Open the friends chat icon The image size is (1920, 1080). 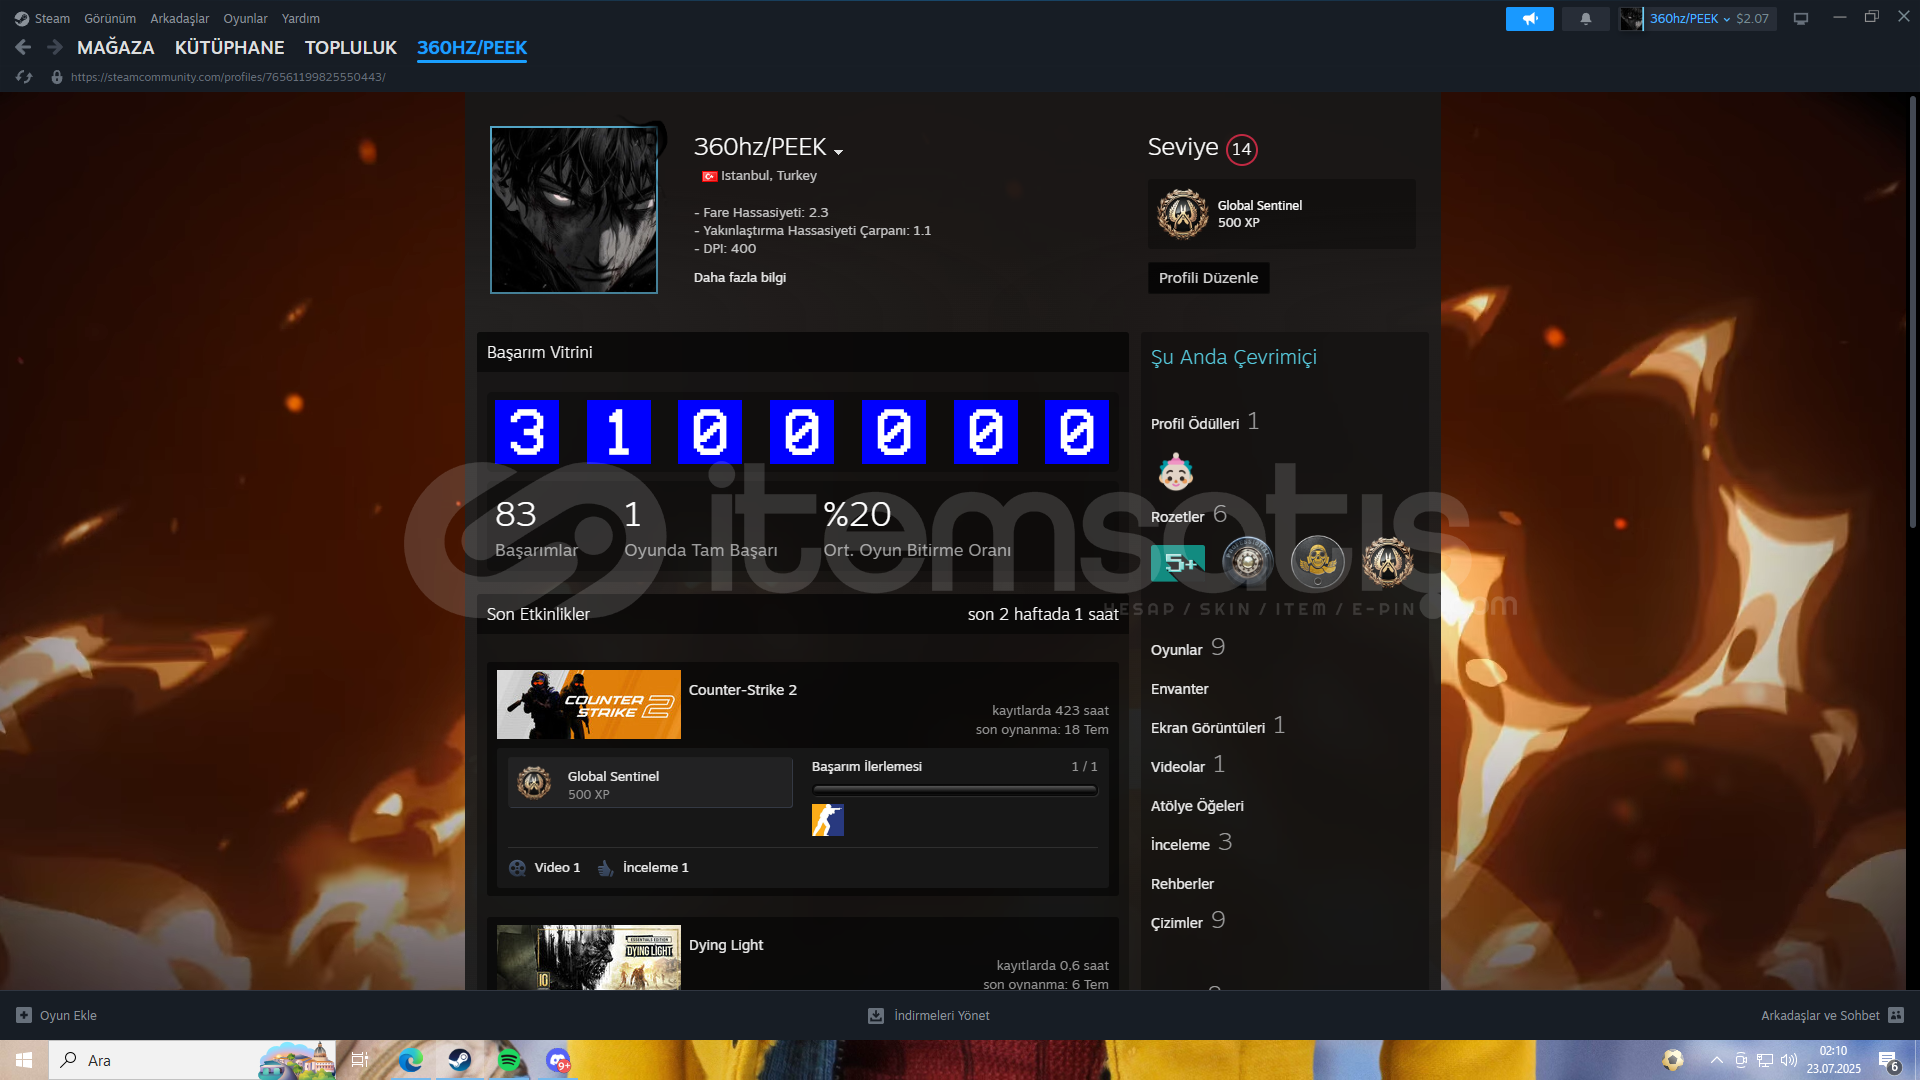(1896, 1015)
